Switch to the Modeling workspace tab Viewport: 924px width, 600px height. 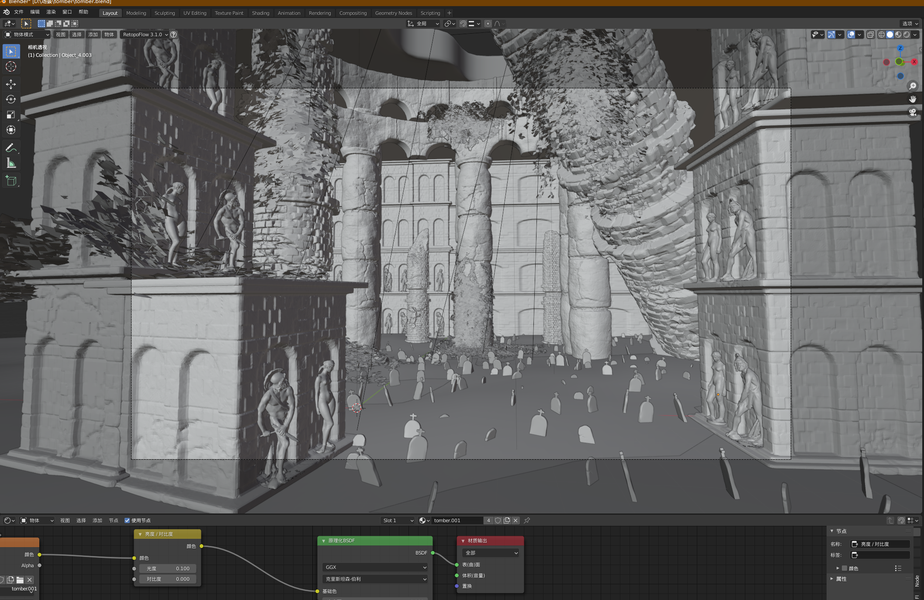coord(136,12)
